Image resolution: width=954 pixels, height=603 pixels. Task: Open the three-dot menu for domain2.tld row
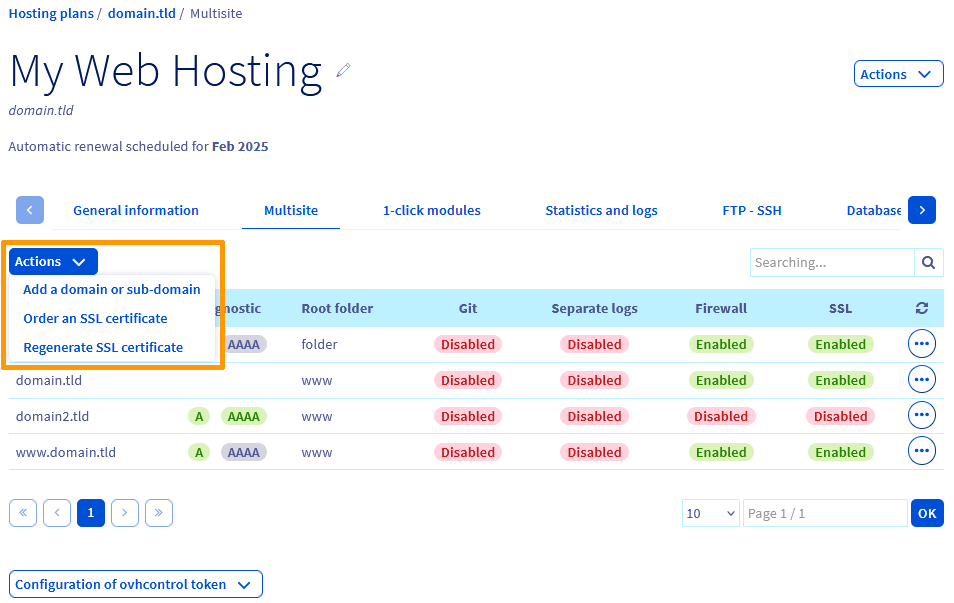921,416
